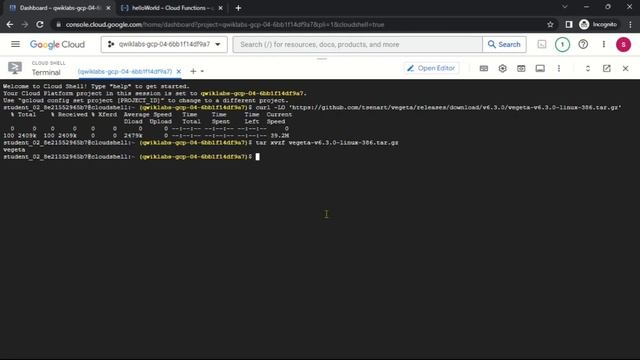
Task: Click the tar xvzf vegeta command text
Action: point(327,142)
